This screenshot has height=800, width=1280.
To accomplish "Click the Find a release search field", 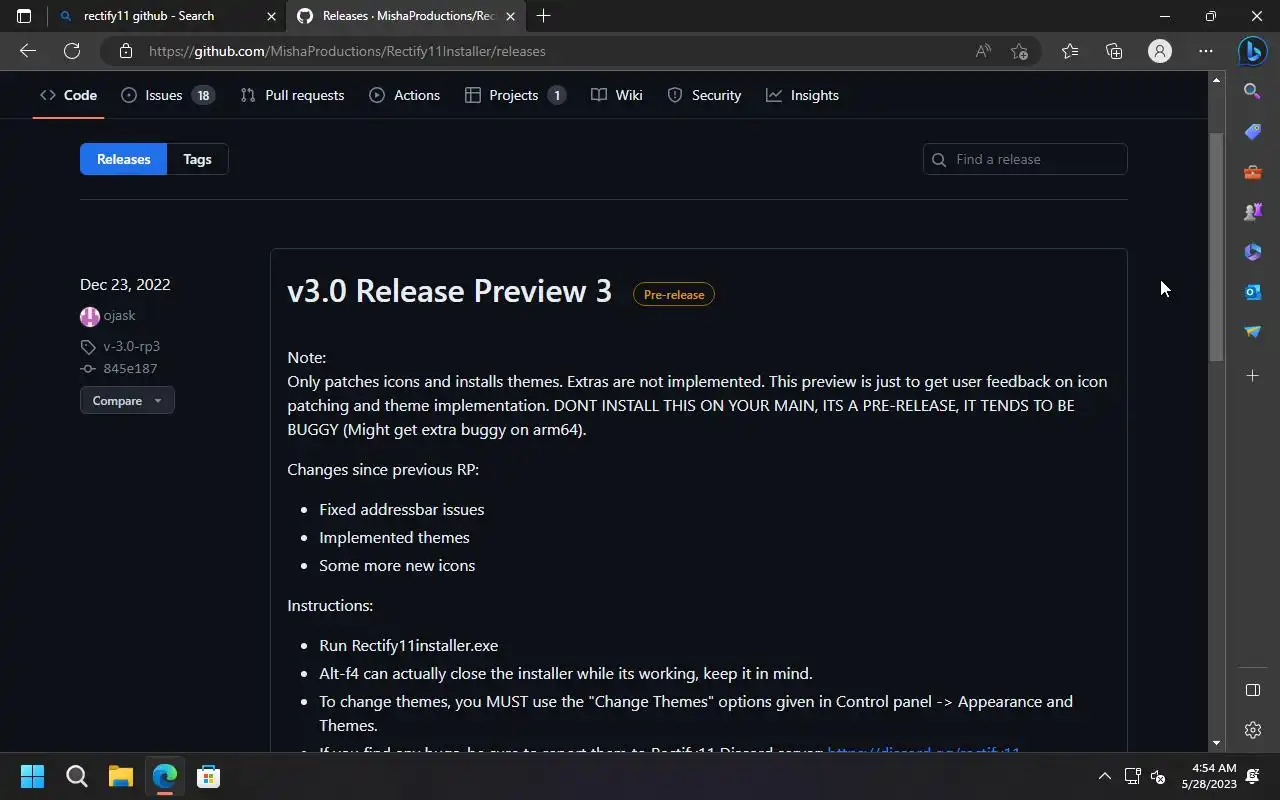I will click(x=1025, y=159).
